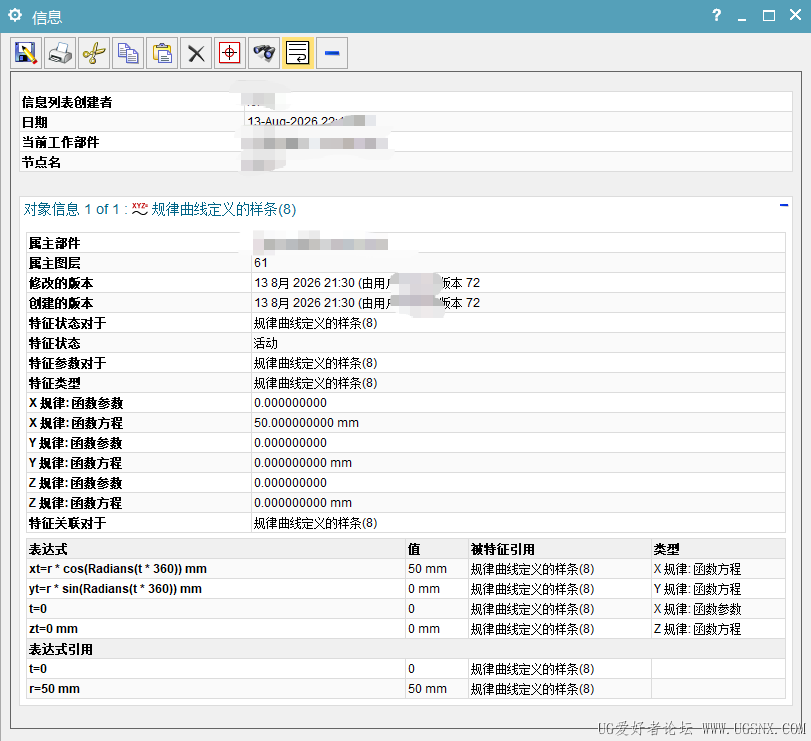Toggle the highlighted word wrap button

coord(298,53)
